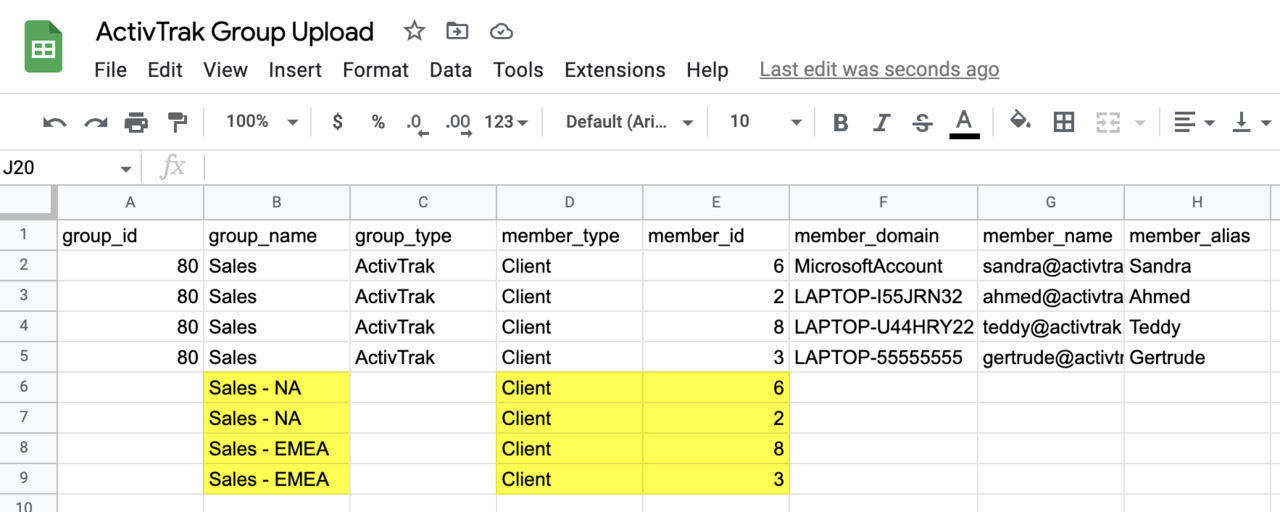
Task: Click the cell containing LAPTOP-I55JRN32
Action: coord(883,297)
